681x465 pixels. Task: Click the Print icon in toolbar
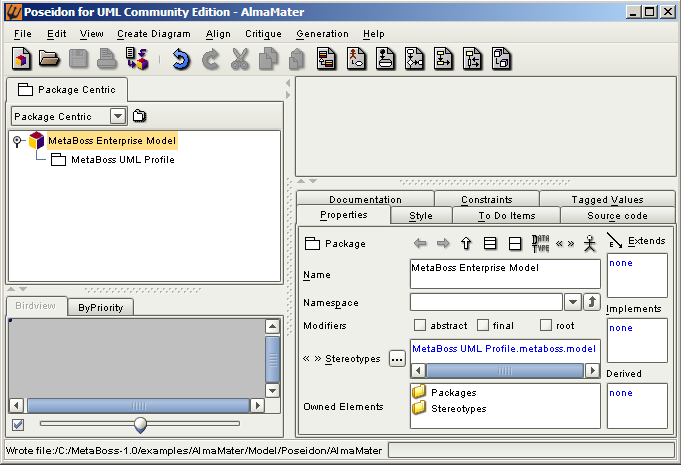click(106, 59)
